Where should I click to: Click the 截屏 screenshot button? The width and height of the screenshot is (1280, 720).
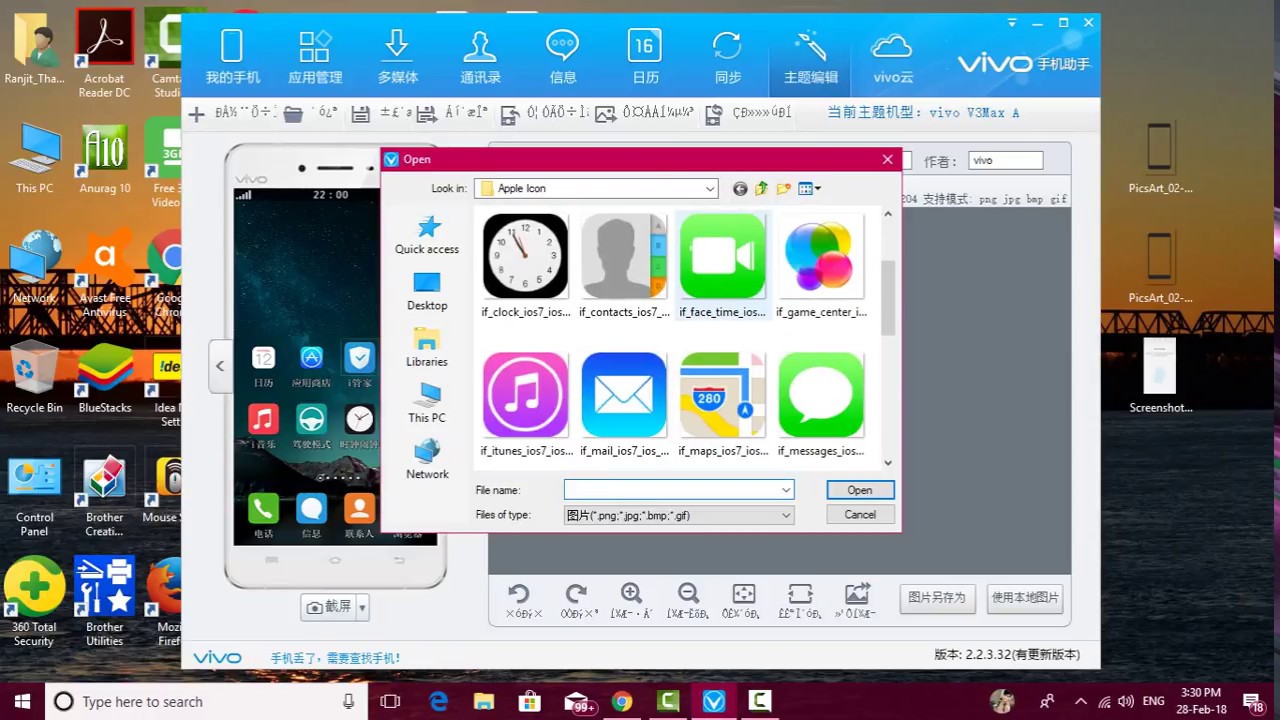(x=329, y=607)
